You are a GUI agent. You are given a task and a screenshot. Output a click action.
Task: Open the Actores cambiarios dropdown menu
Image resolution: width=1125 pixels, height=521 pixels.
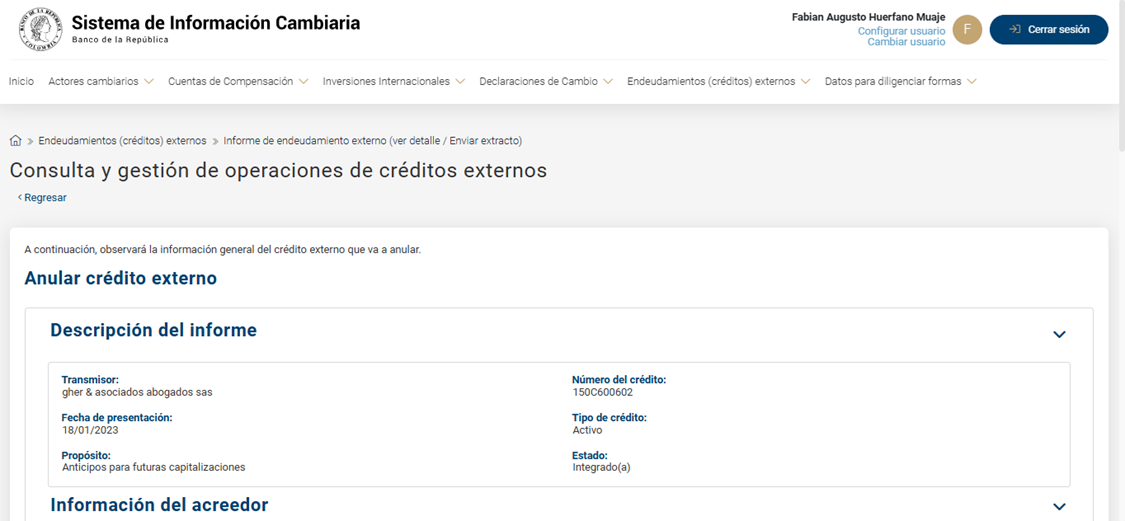[x=100, y=82]
